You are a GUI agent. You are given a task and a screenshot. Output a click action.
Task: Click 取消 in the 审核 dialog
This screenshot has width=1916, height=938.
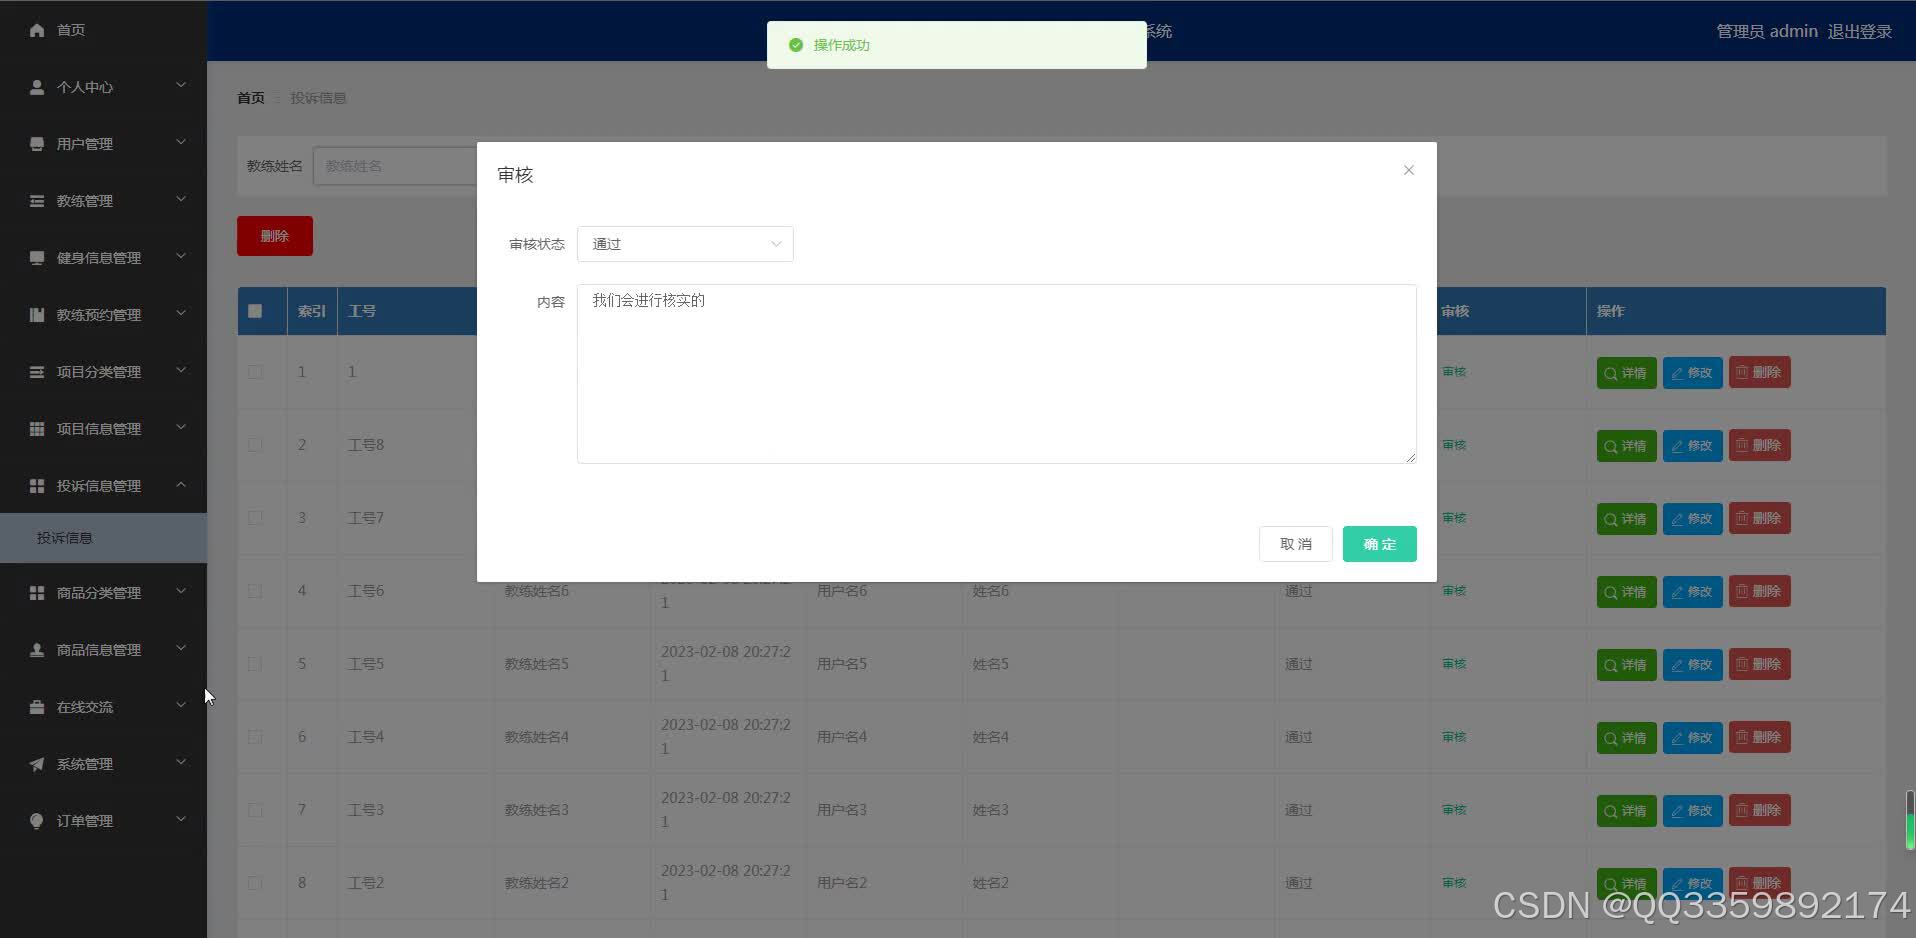[1295, 544]
